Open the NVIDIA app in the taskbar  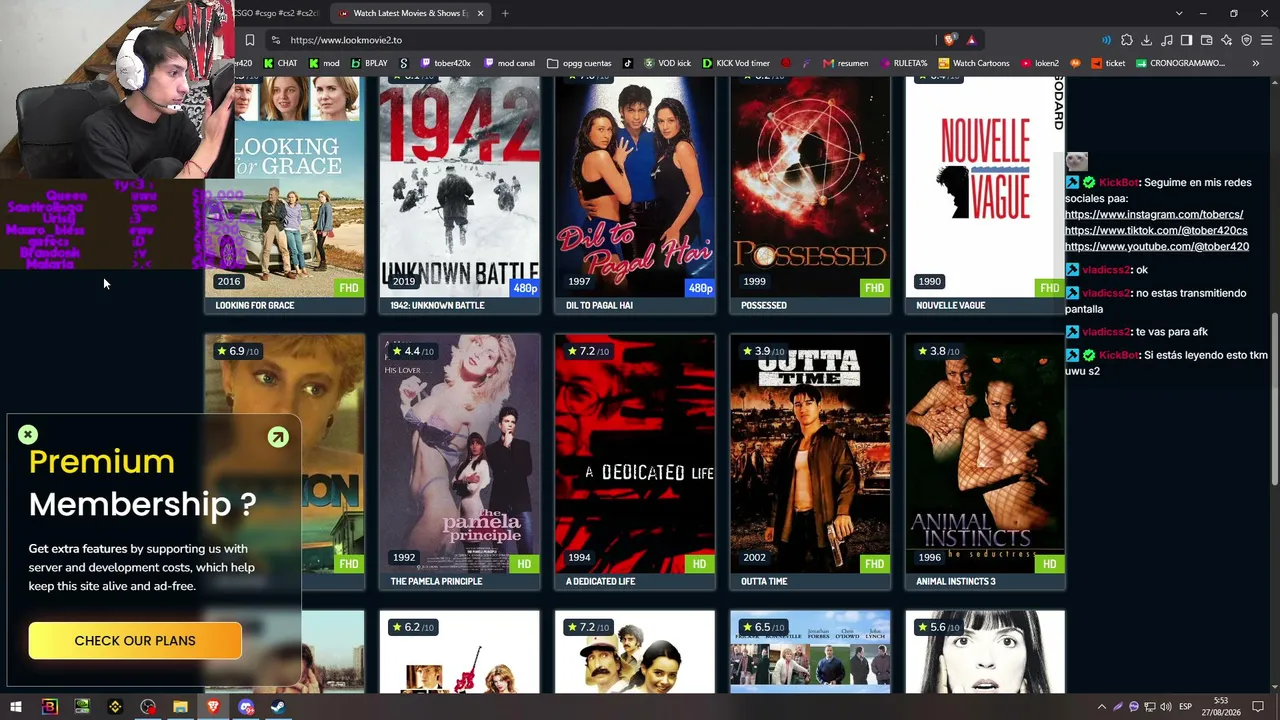pyautogui.click(x=82, y=707)
